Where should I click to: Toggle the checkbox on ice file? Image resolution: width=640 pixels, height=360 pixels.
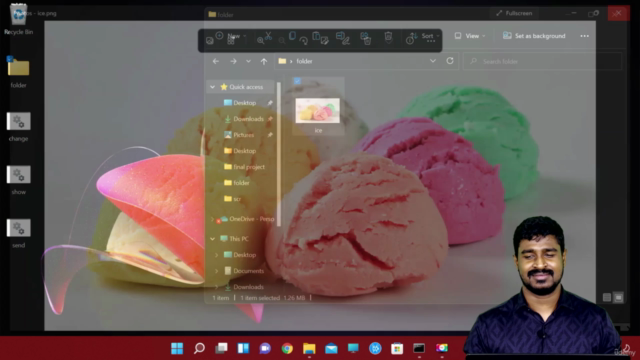(x=297, y=81)
